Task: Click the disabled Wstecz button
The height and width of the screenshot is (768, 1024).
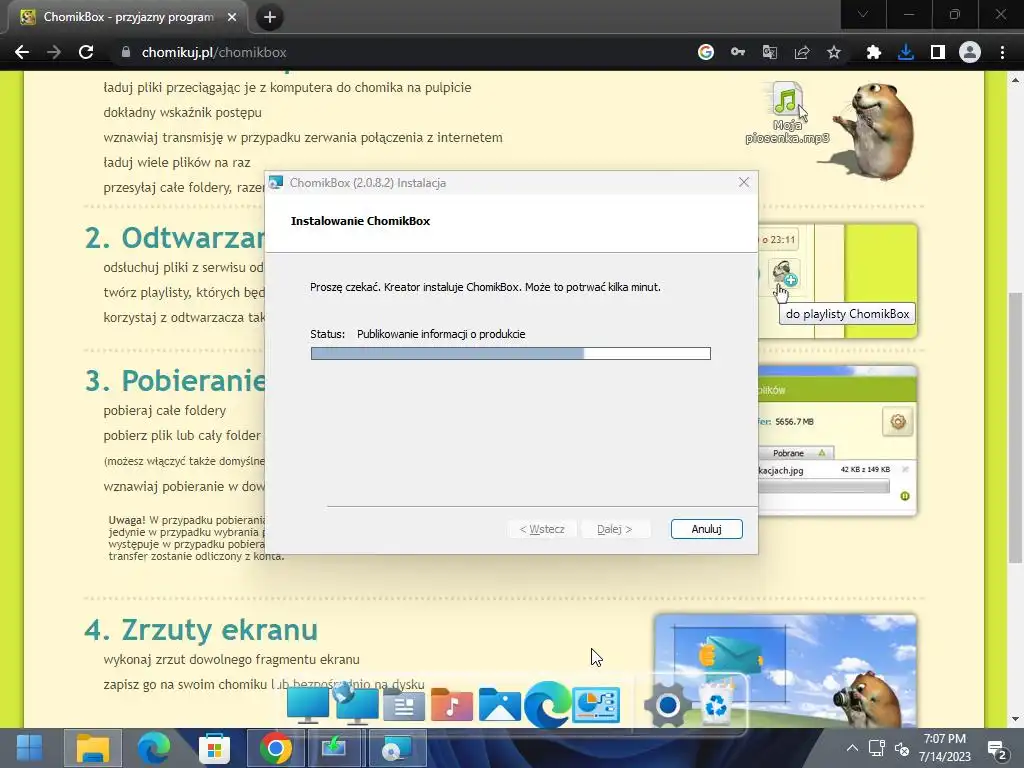Action: point(542,529)
